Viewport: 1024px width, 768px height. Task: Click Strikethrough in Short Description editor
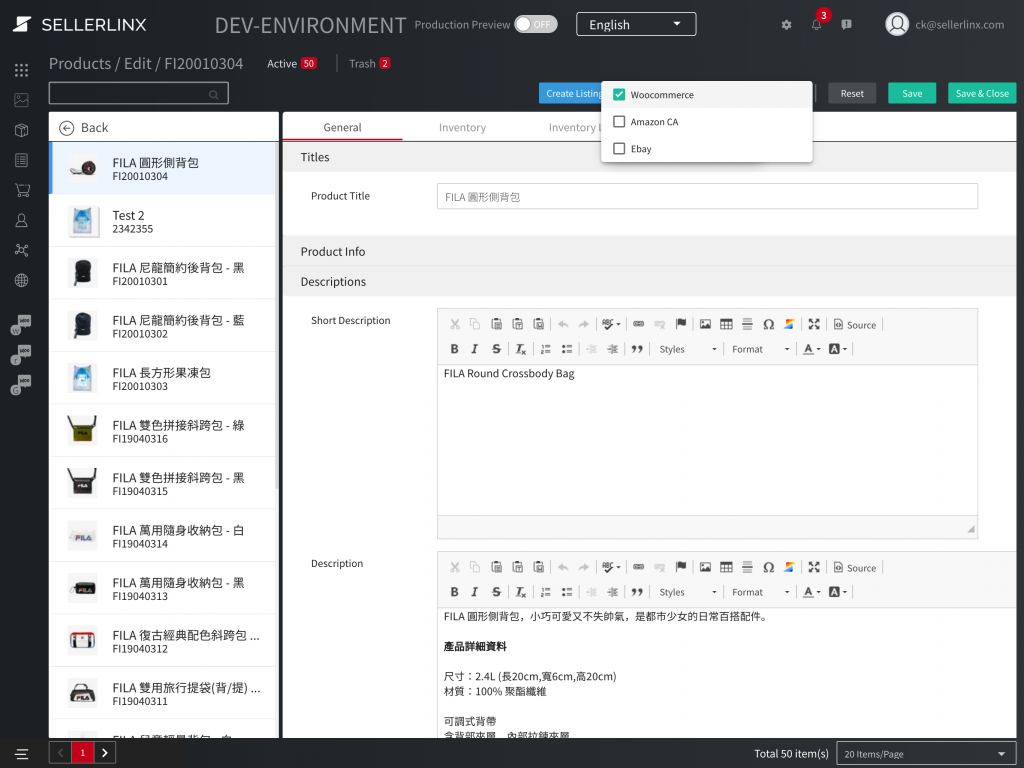pyautogui.click(x=496, y=349)
